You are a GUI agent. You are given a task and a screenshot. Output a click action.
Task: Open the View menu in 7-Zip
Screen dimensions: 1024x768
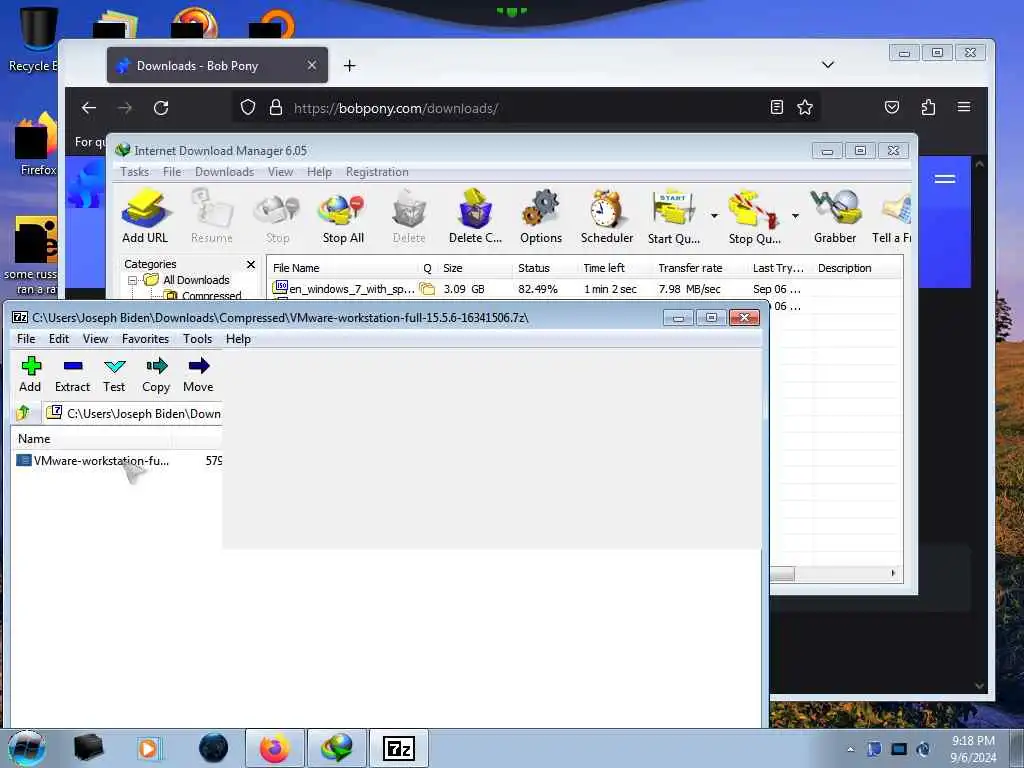click(95, 338)
